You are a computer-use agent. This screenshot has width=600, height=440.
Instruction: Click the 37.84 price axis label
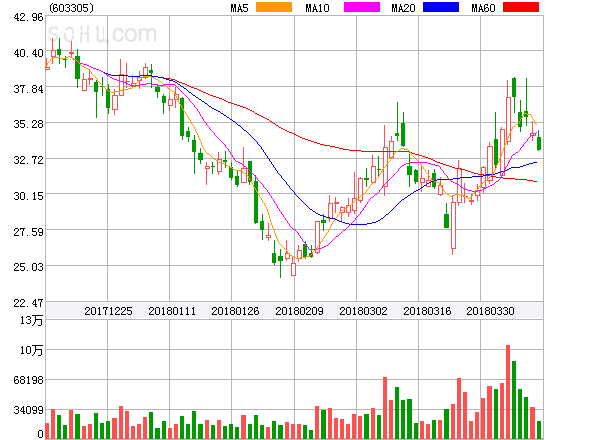(x=29, y=89)
